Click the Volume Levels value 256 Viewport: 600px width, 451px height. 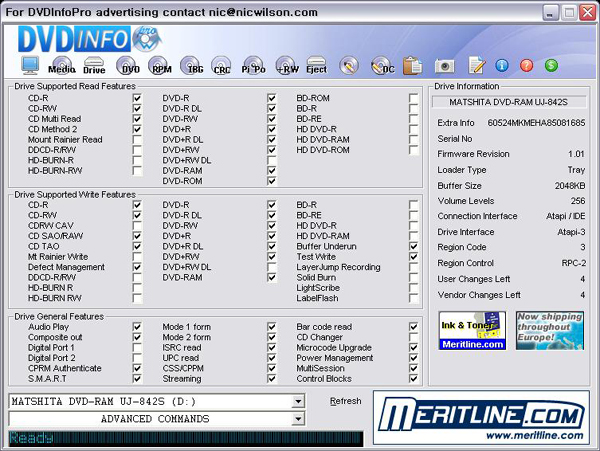click(x=578, y=201)
